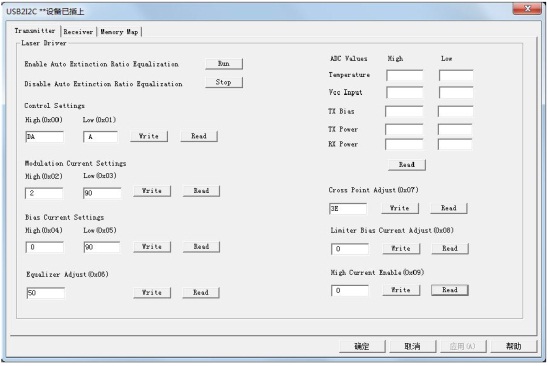Focus the Cross Point Adjust(0x07) field
Viewport: 548px width, 366px height.
pyautogui.click(x=348, y=209)
